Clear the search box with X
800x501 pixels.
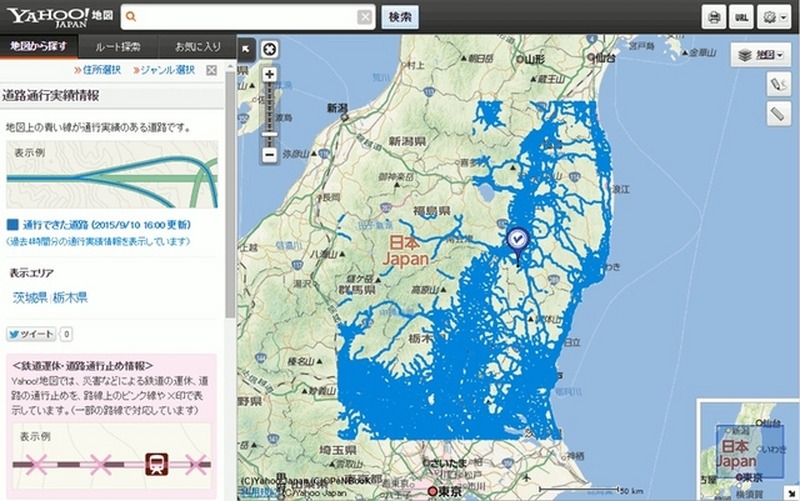coord(365,17)
